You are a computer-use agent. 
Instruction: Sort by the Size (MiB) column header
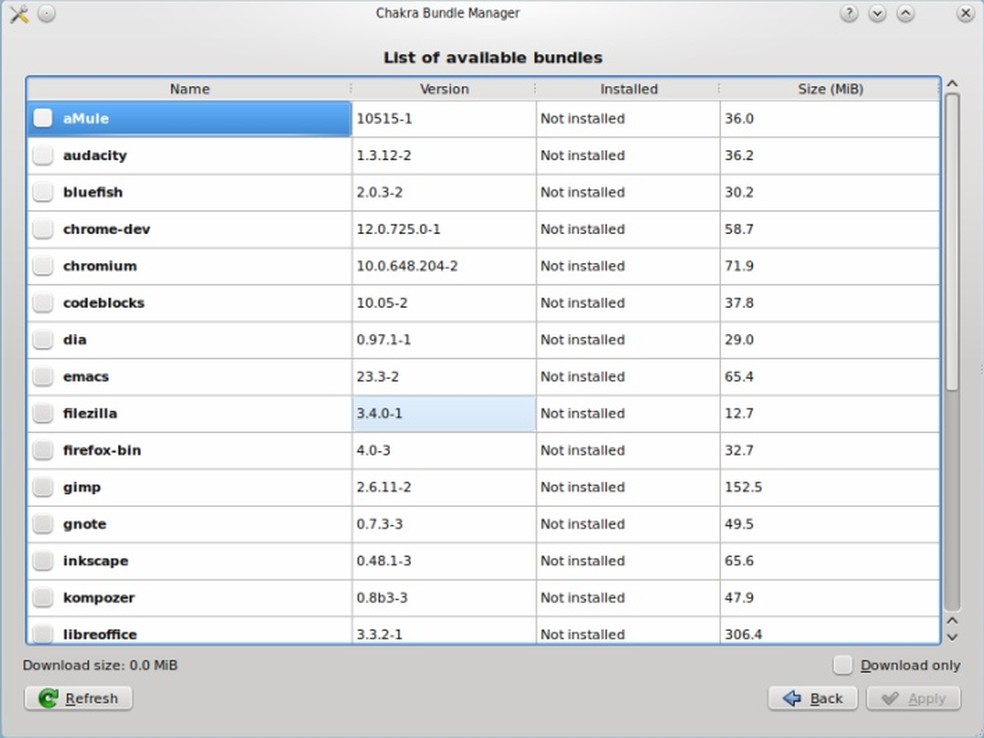click(830, 89)
